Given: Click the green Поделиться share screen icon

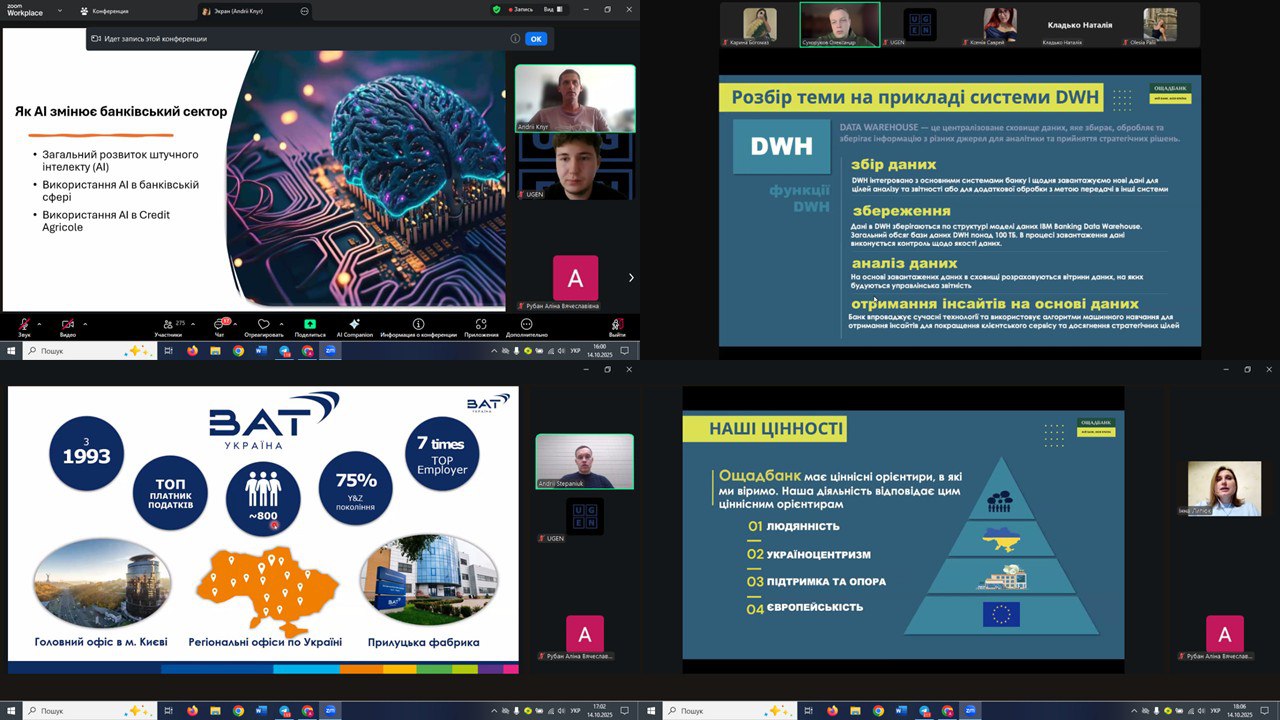Looking at the screenshot, I should [310, 326].
